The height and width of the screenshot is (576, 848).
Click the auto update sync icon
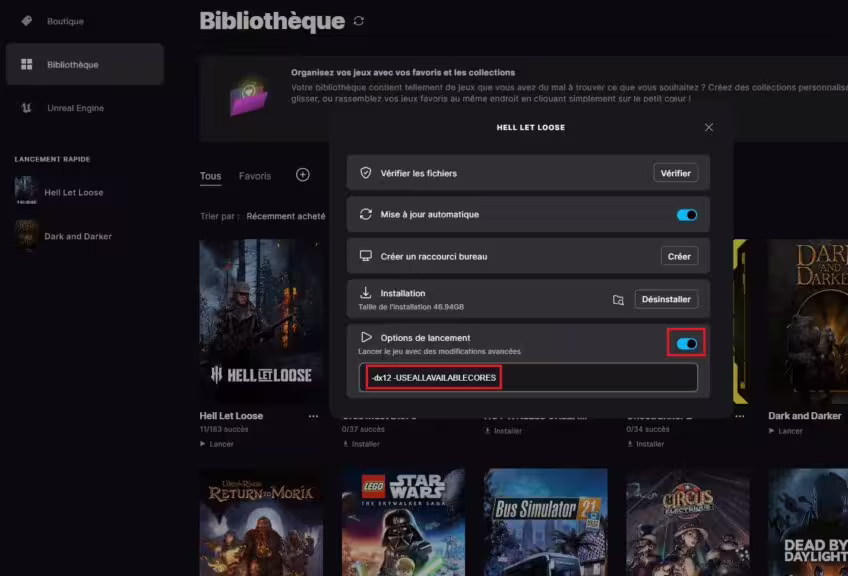click(366, 214)
